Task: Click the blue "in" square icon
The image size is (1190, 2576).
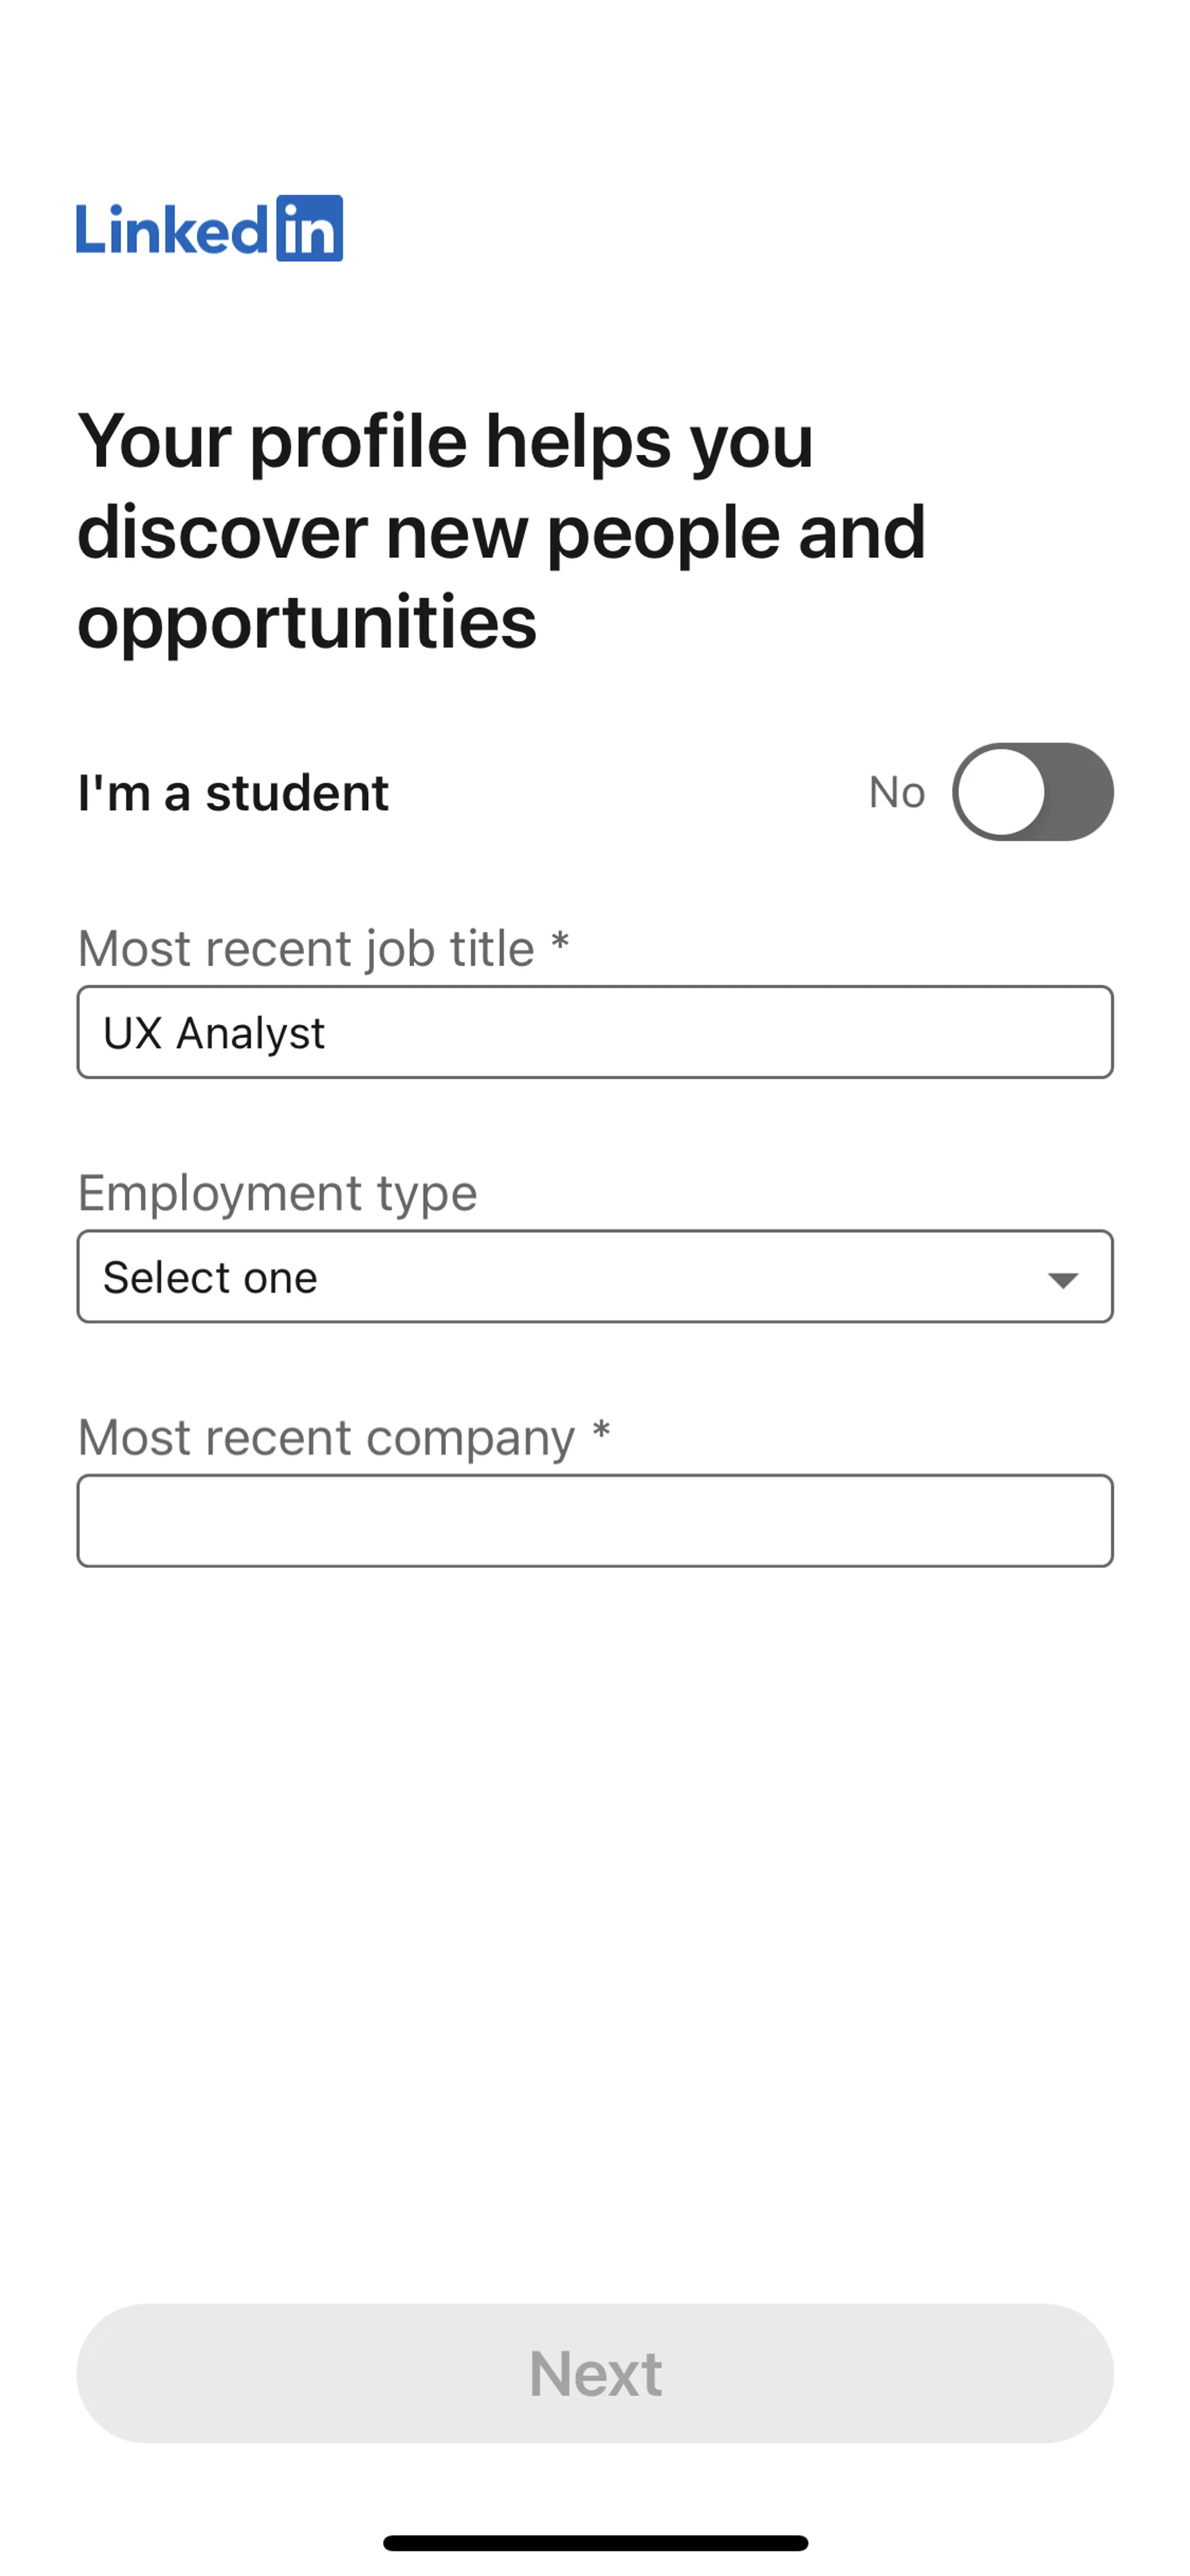Action: pyautogui.click(x=309, y=229)
